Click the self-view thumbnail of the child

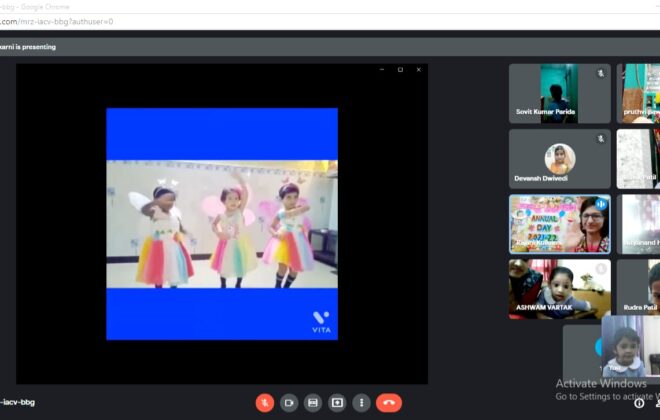(x=631, y=346)
